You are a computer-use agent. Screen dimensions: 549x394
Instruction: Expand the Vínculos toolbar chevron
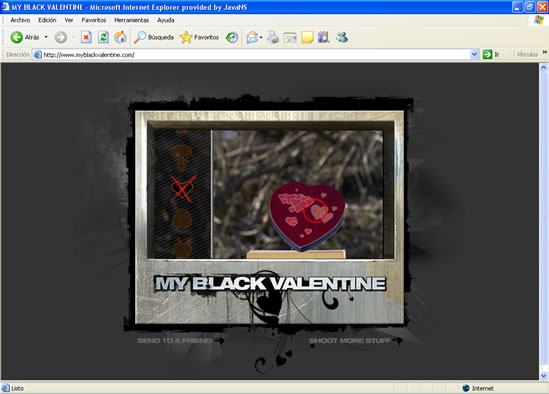545,52
